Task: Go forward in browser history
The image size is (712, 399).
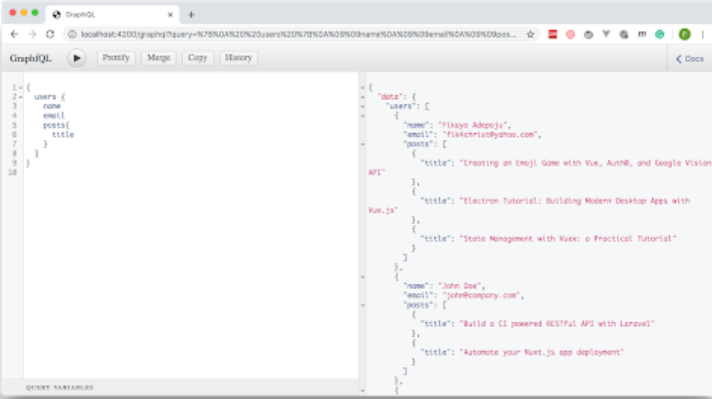Action: point(32,34)
